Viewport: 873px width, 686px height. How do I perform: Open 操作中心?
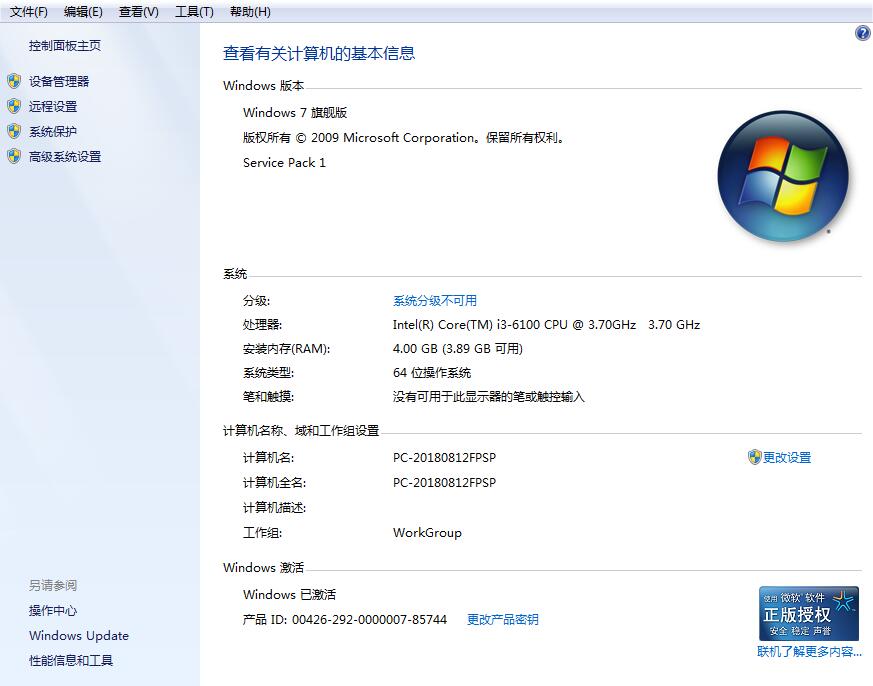pyautogui.click(x=54, y=610)
